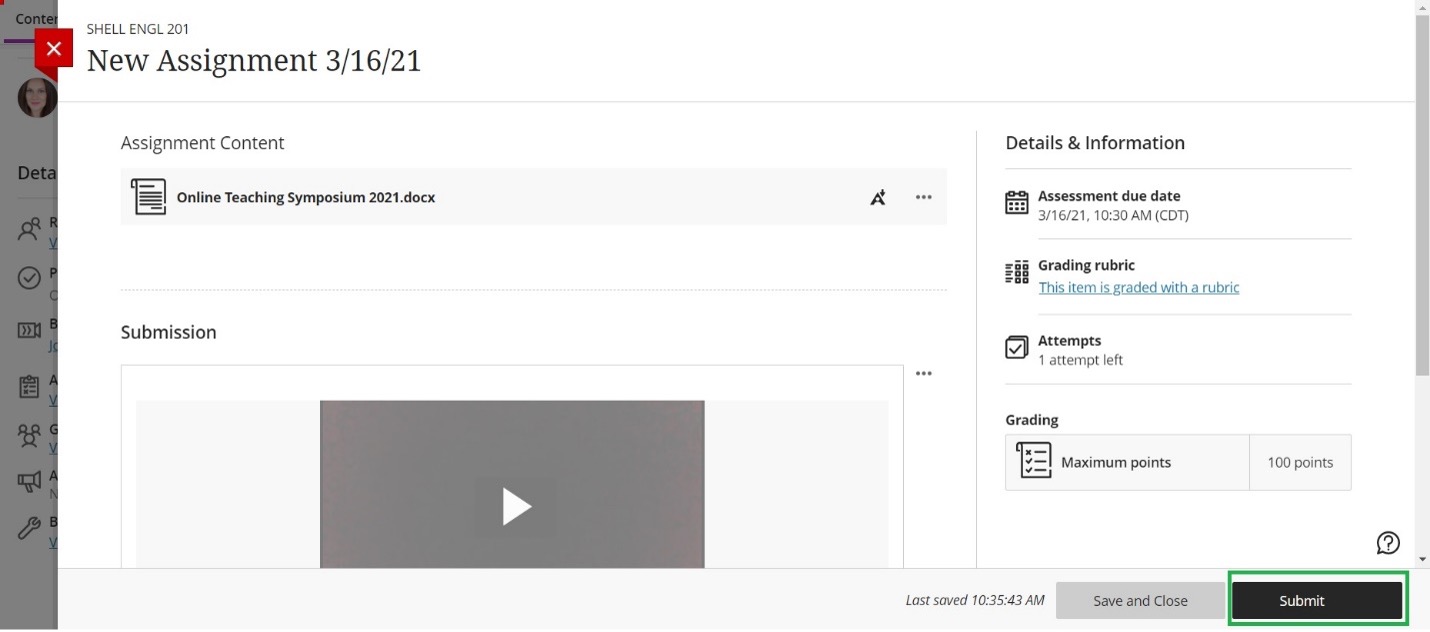The width and height of the screenshot is (1430, 632).
Task: Switch to the Content tab behind panel
Action: [34, 19]
